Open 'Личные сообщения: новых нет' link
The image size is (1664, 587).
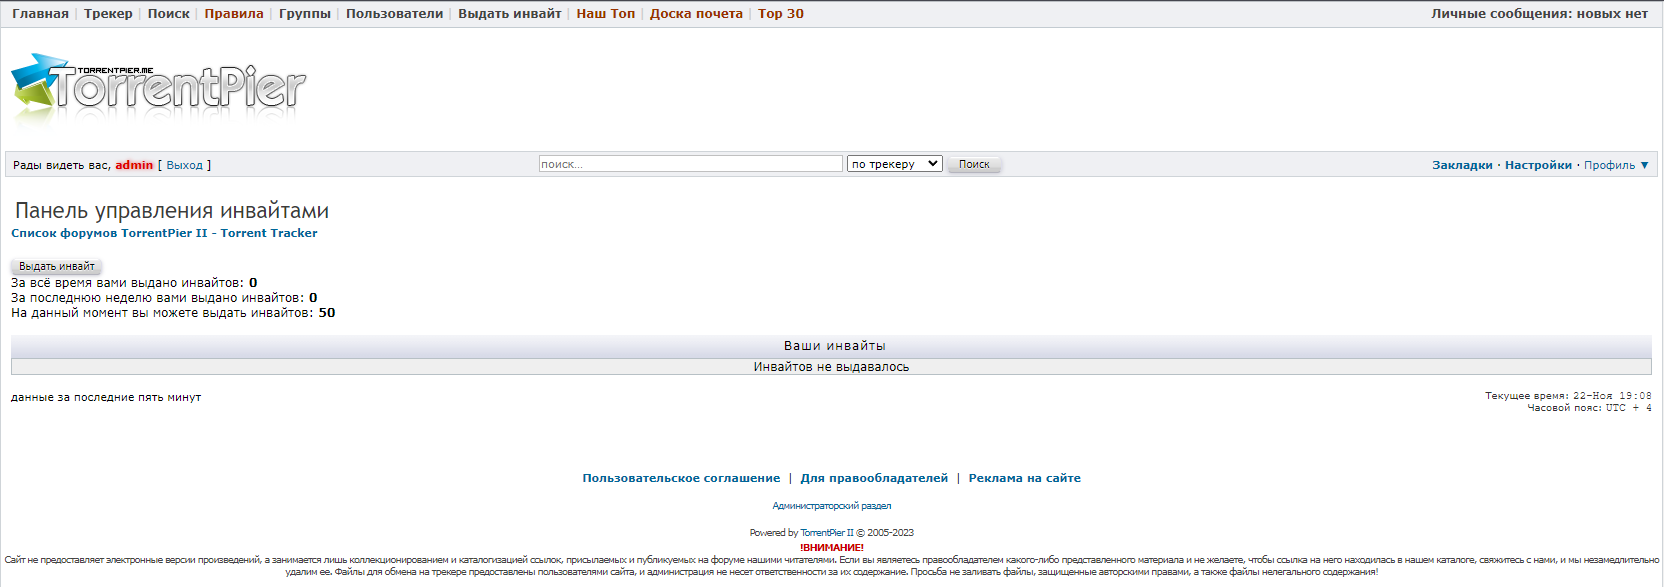click(1539, 14)
